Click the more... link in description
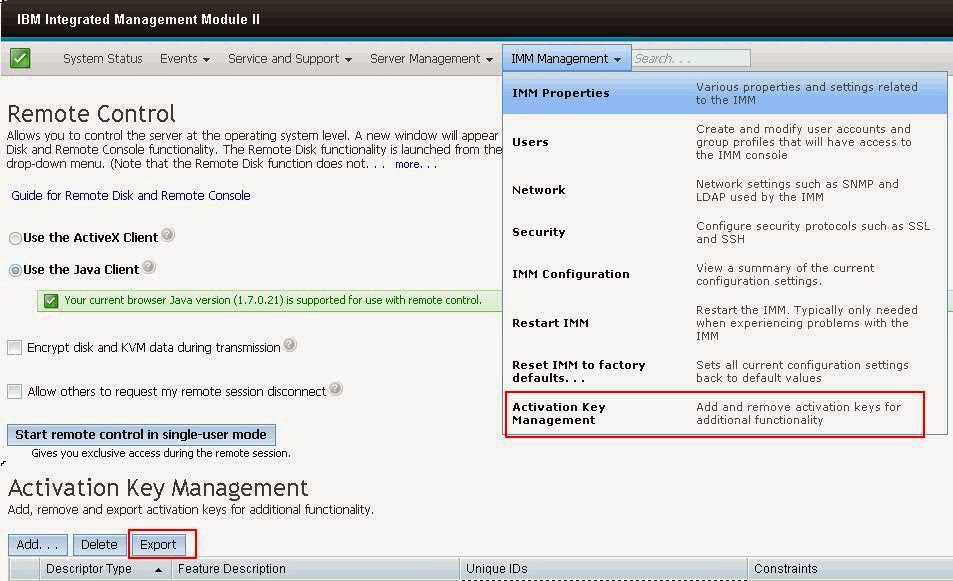 416,164
